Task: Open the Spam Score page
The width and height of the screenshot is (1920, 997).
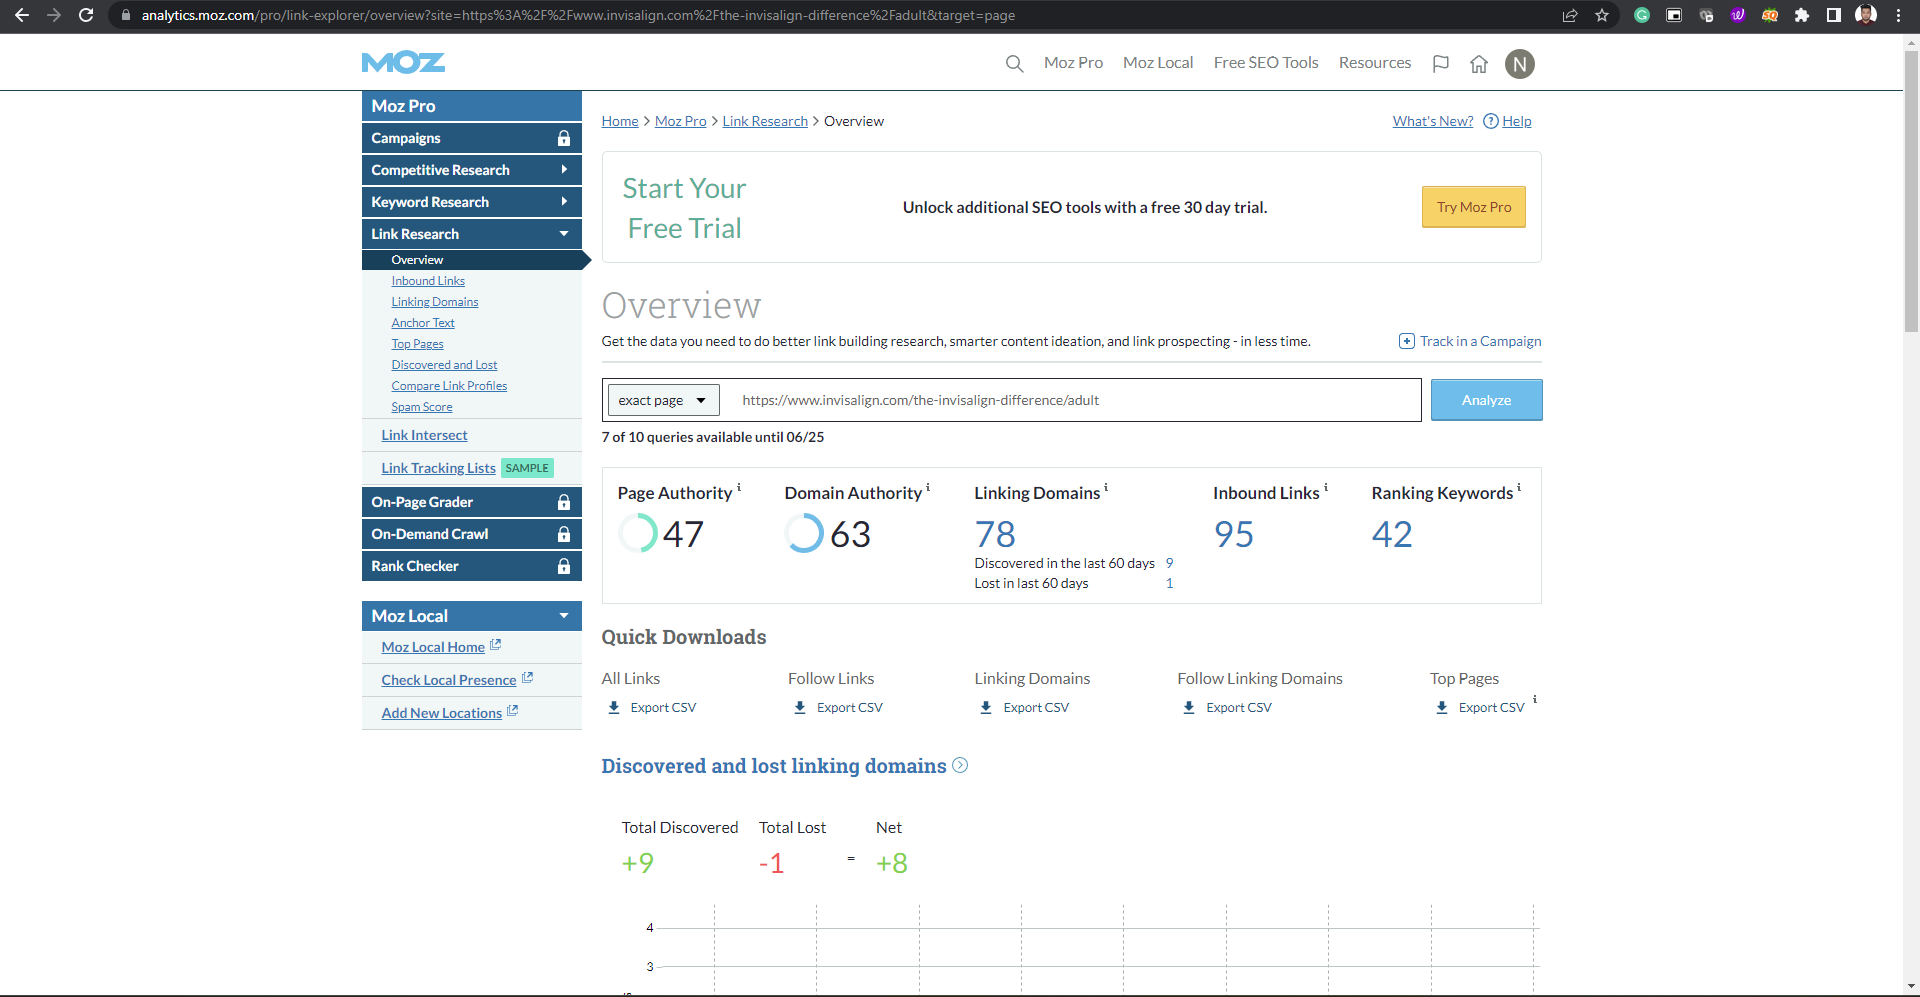Action: click(422, 407)
